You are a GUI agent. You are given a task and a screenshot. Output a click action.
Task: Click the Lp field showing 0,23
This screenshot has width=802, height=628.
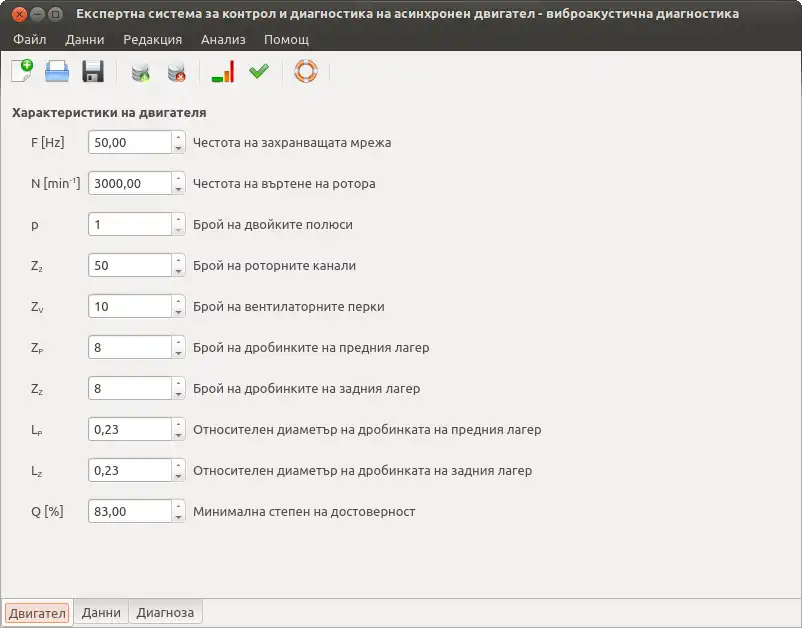130,429
